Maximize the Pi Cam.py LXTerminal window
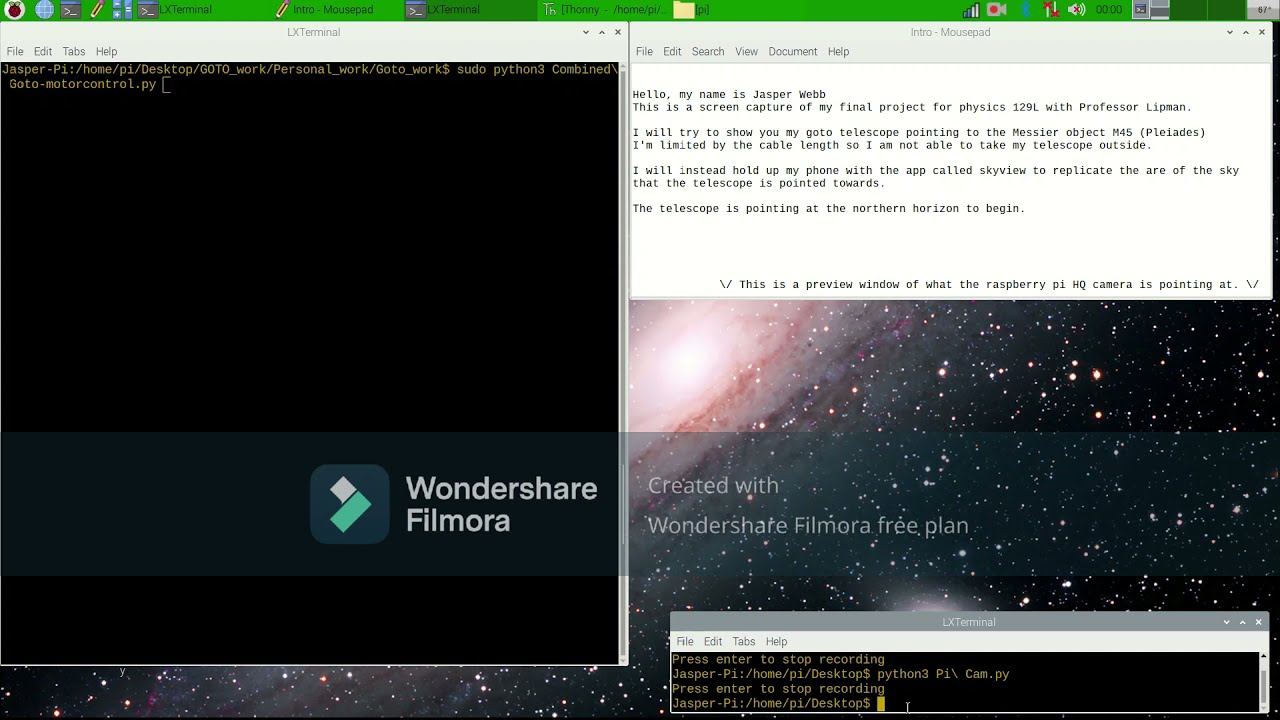This screenshot has height=720, width=1280. pos(1243,622)
